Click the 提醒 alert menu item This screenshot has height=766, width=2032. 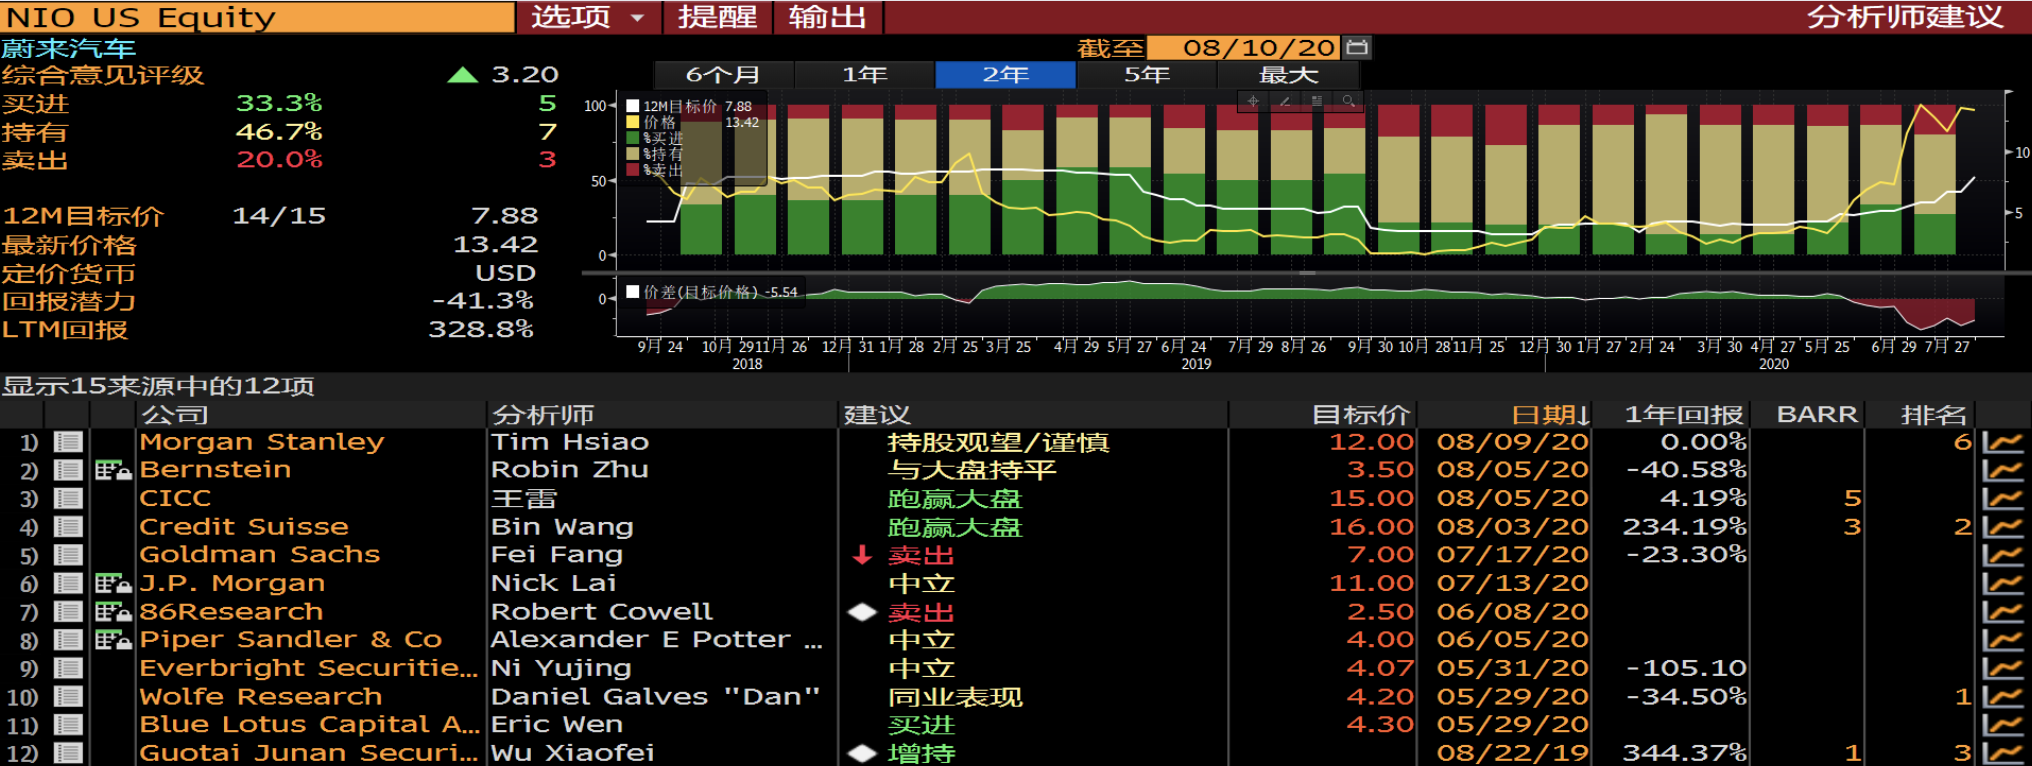(717, 17)
